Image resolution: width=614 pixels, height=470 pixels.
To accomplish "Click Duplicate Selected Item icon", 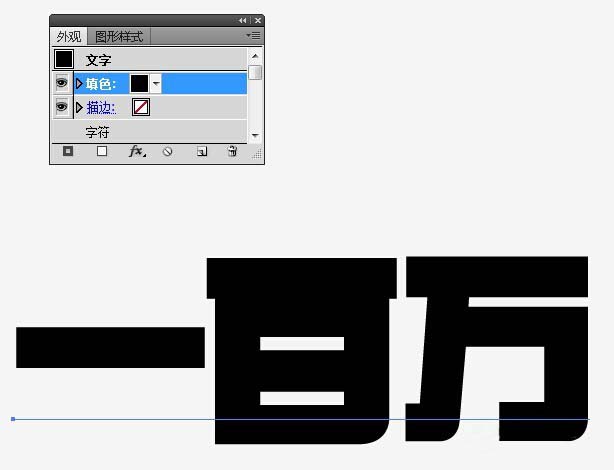I will click(x=202, y=152).
